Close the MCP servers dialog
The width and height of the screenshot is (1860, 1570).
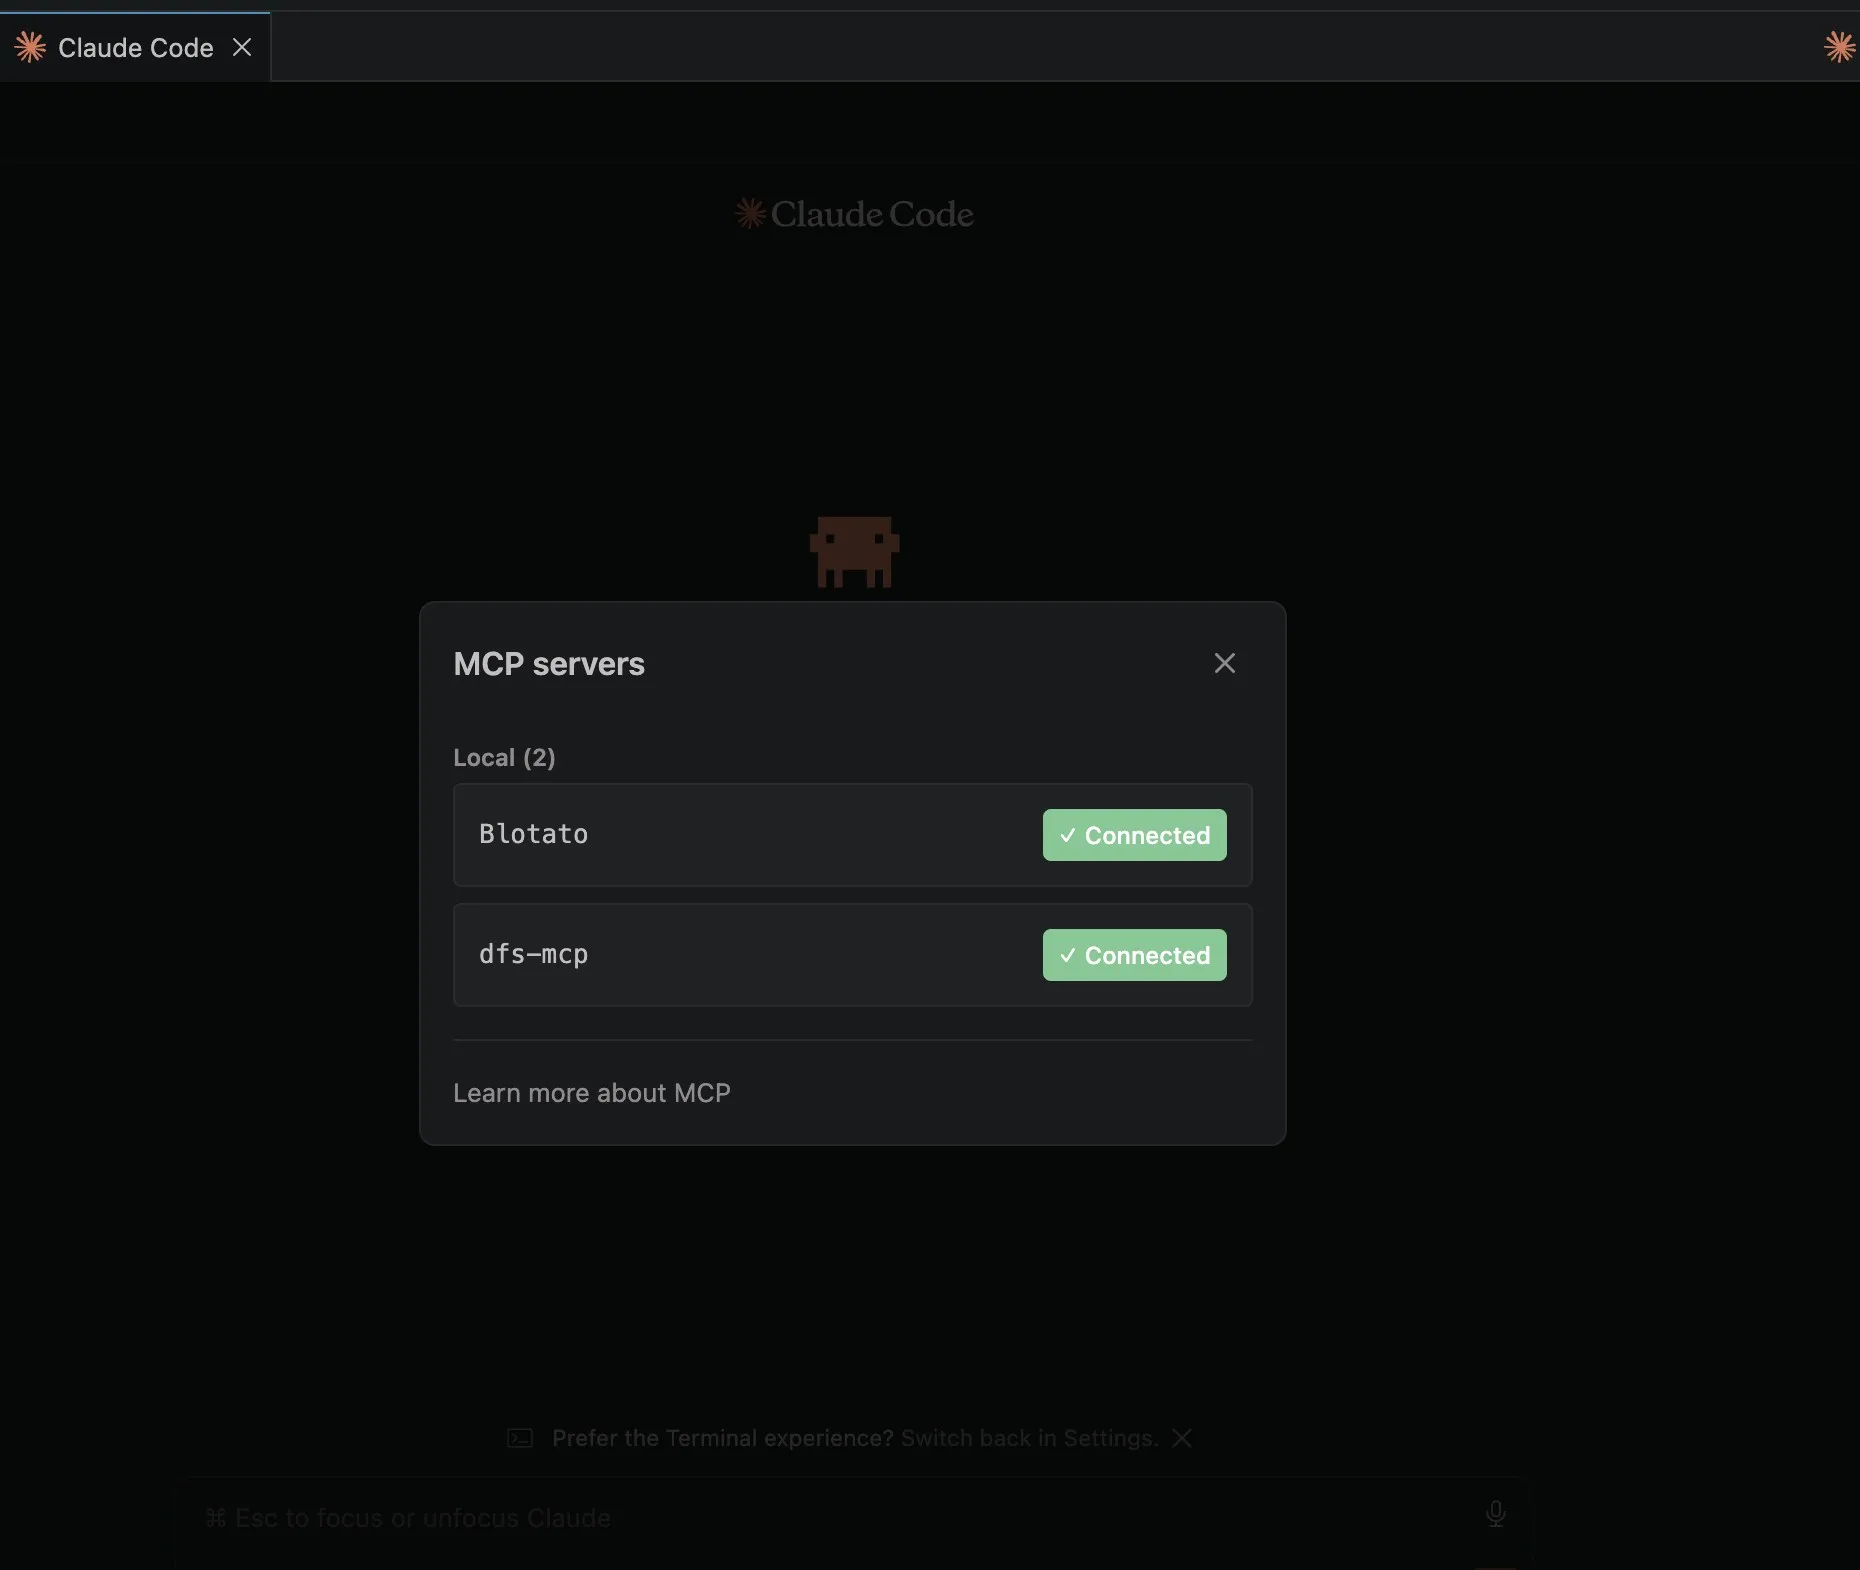tap(1224, 663)
